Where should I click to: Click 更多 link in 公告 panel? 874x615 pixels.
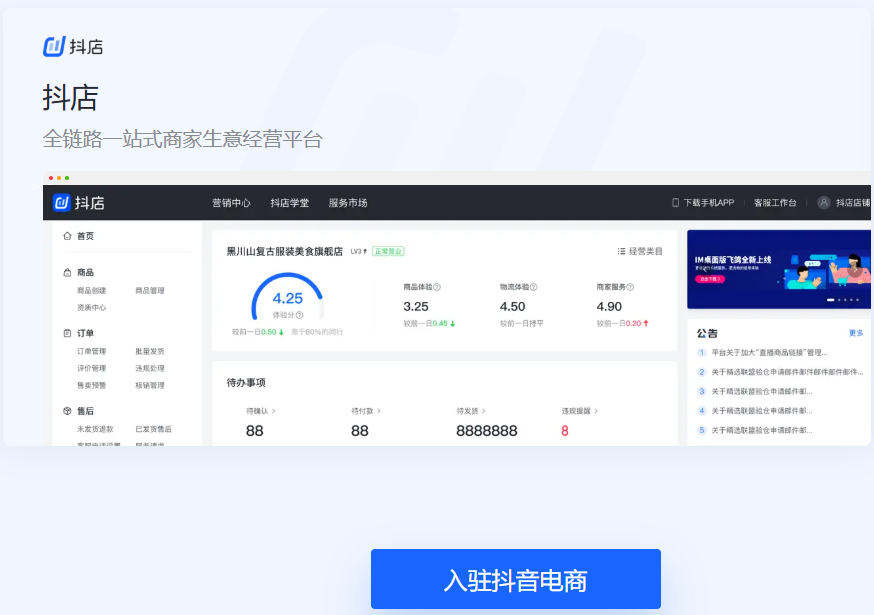[856, 333]
